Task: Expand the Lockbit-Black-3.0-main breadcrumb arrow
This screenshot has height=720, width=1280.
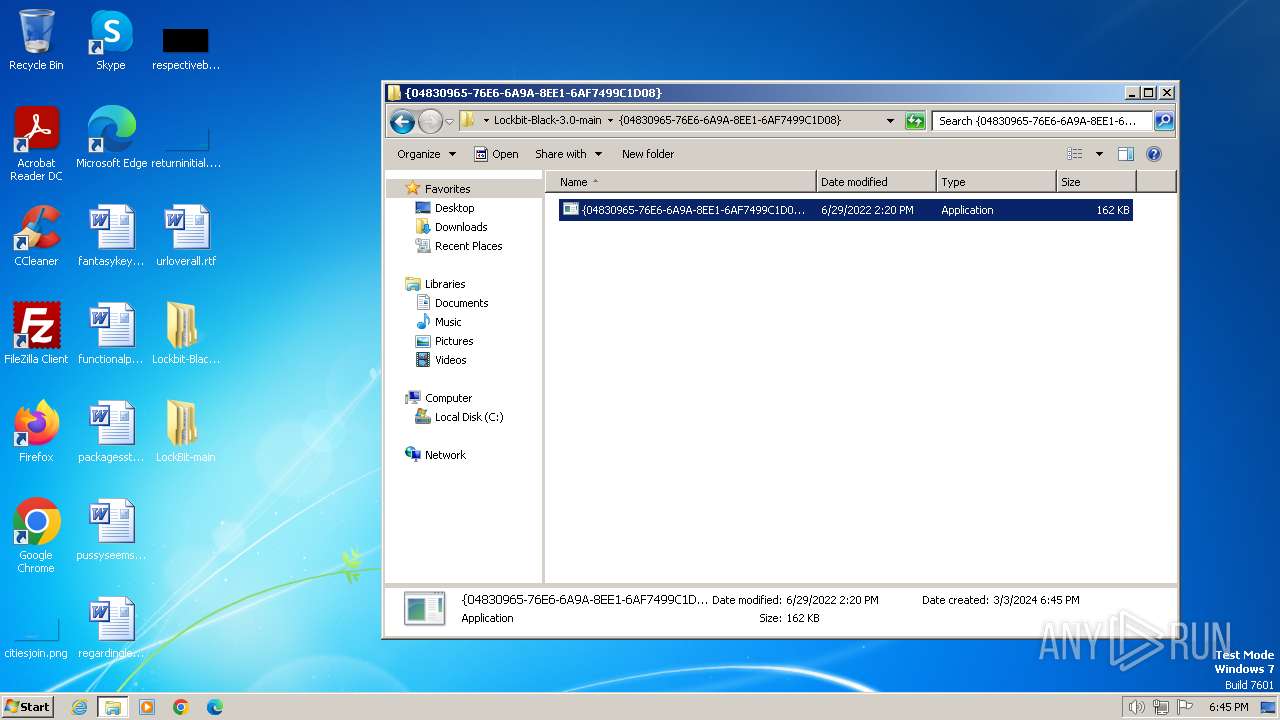Action: click(x=610, y=121)
